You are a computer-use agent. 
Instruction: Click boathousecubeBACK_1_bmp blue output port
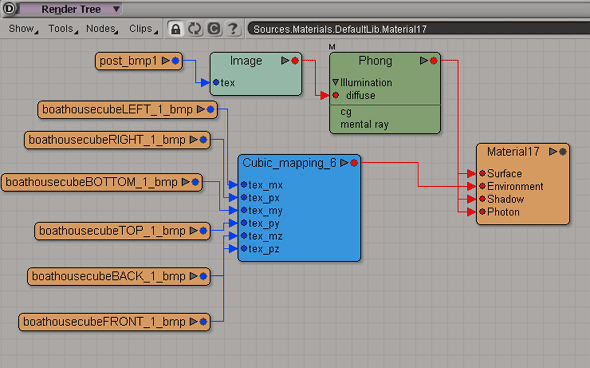203,276
